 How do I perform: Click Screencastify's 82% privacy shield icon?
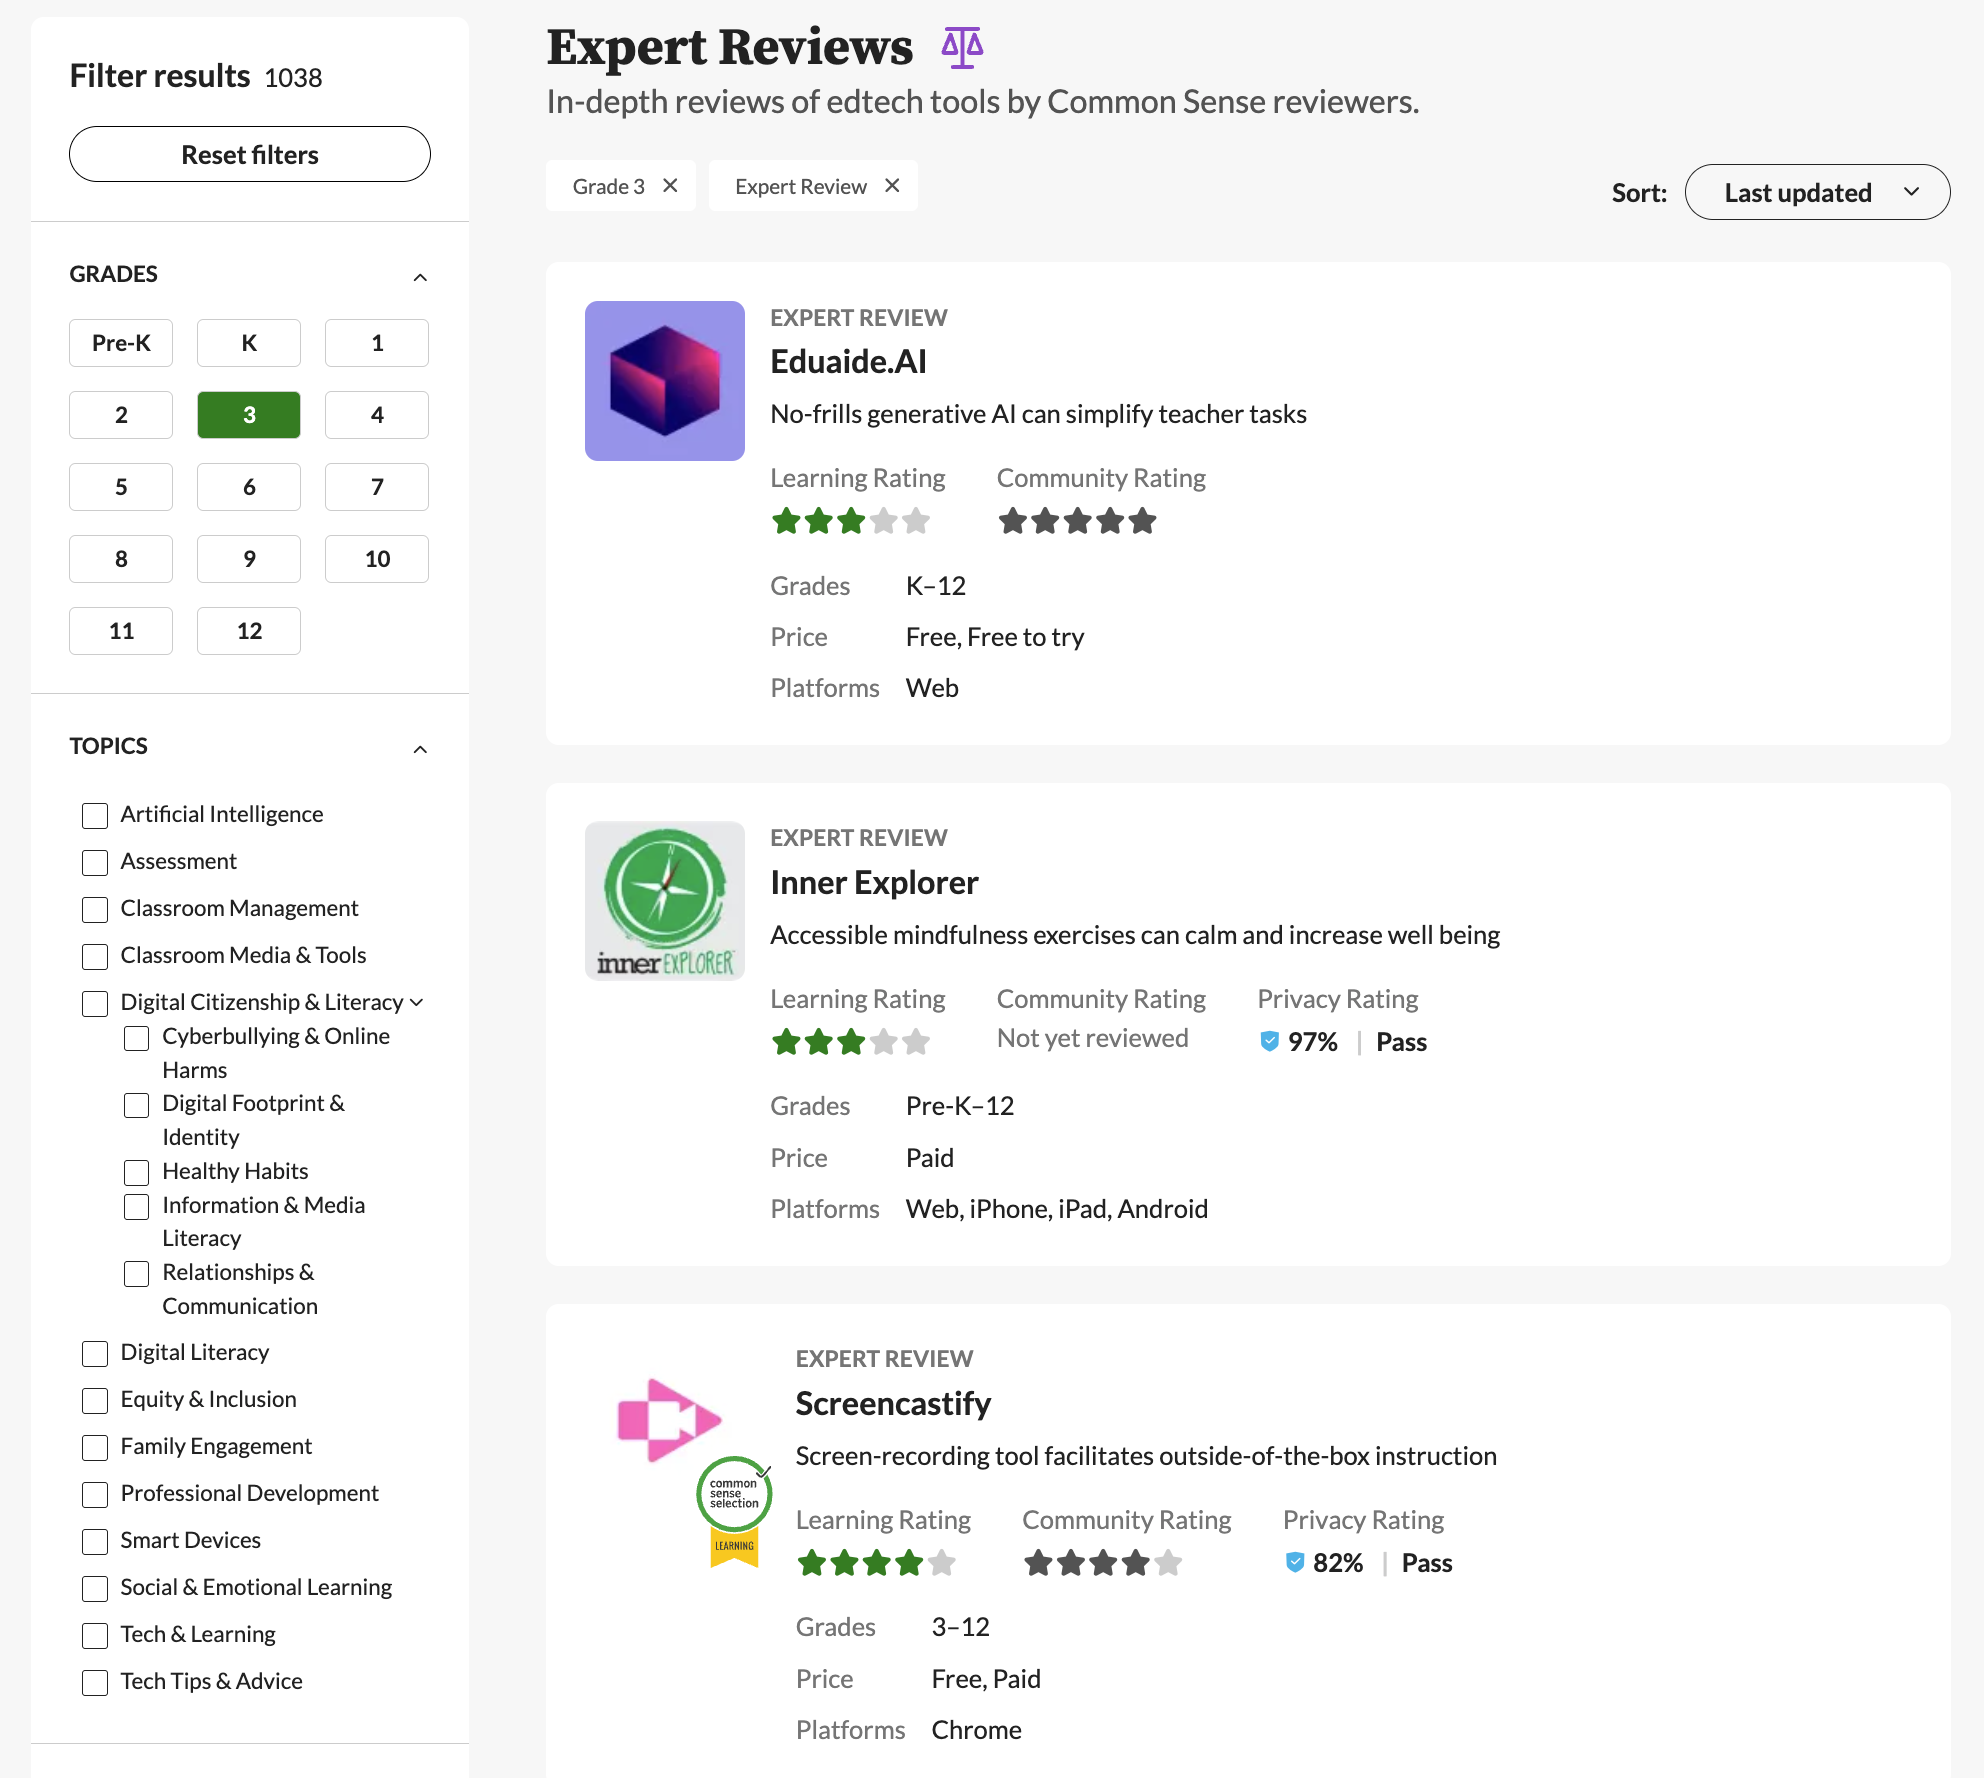coord(1294,1562)
